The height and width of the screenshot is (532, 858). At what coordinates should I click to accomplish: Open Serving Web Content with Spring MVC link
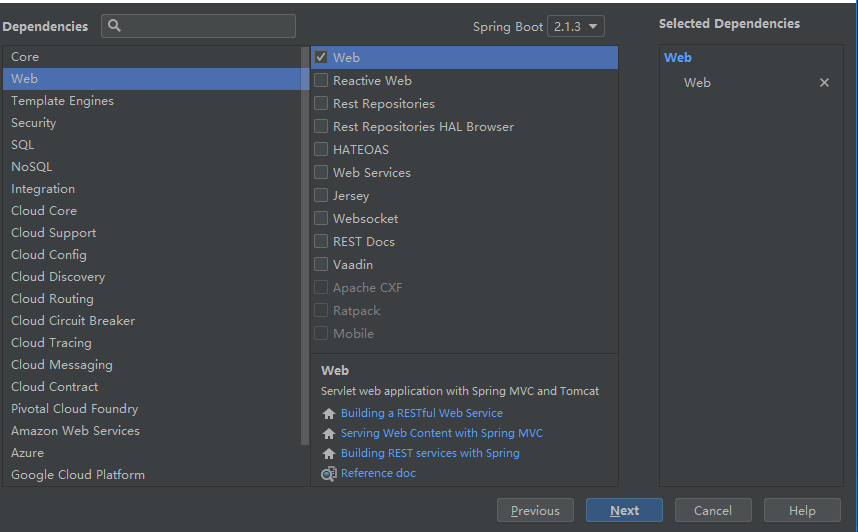click(442, 433)
